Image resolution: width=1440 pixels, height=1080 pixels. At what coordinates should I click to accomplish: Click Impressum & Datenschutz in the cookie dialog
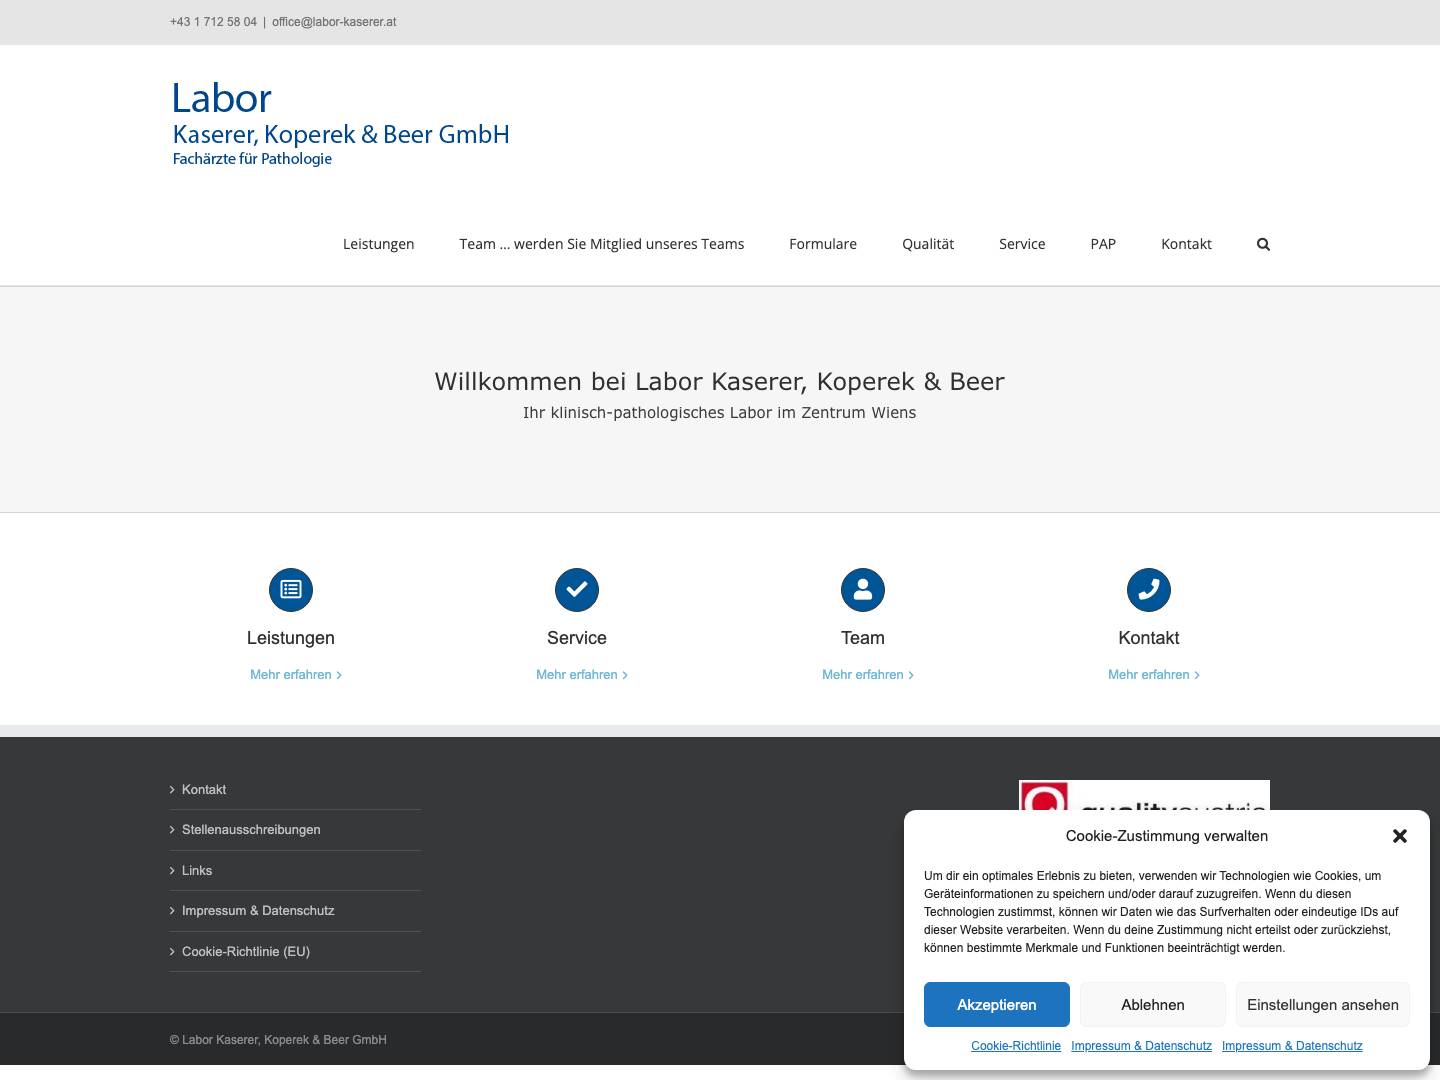(1141, 1046)
